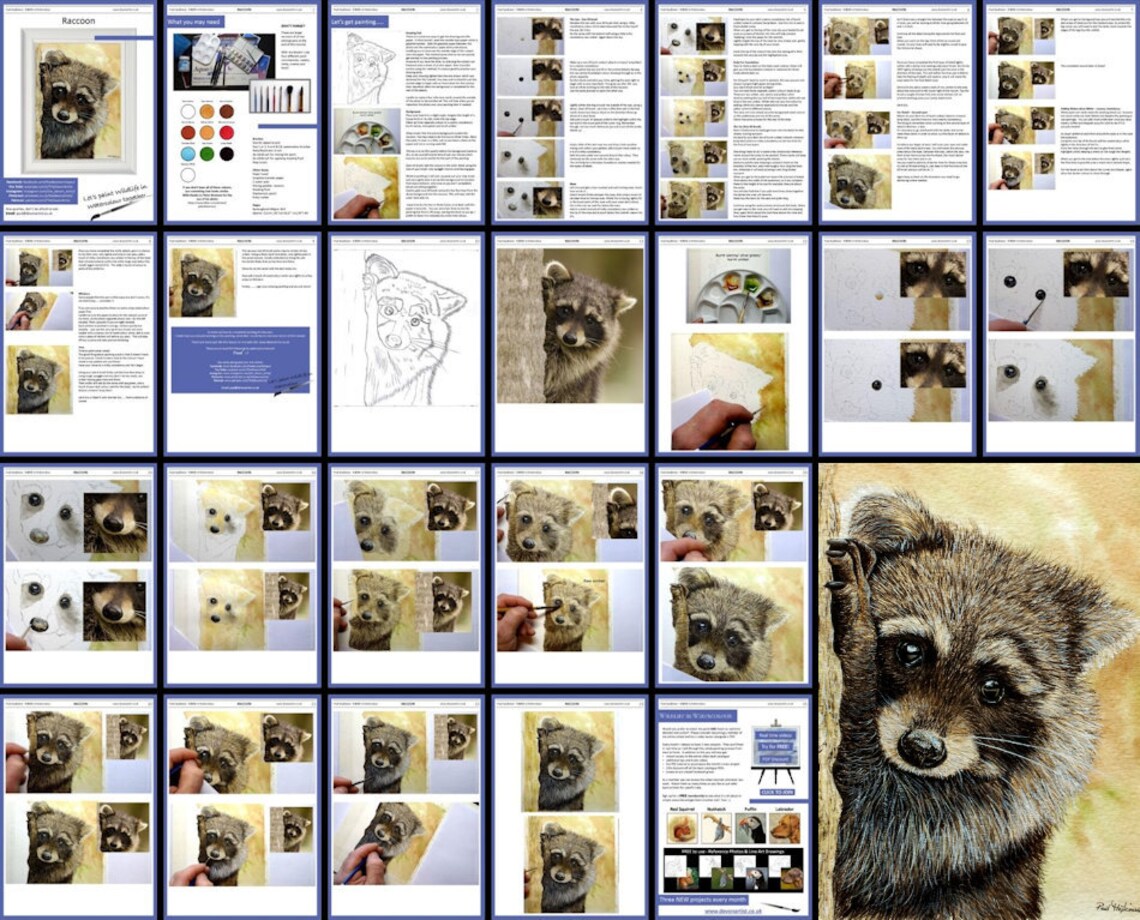The height and width of the screenshot is (920, 1140).
Task: Click the blue social links box on the cover page
Action: [x=41, y=191]
